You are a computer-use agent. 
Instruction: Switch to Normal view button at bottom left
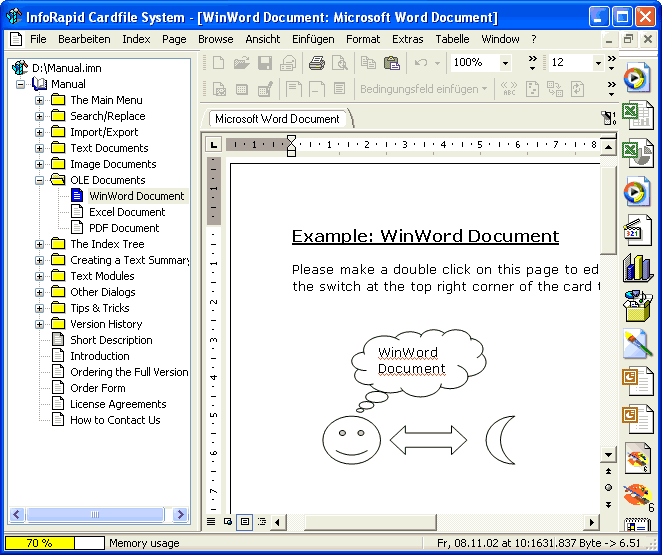click(x=211, y=522)
